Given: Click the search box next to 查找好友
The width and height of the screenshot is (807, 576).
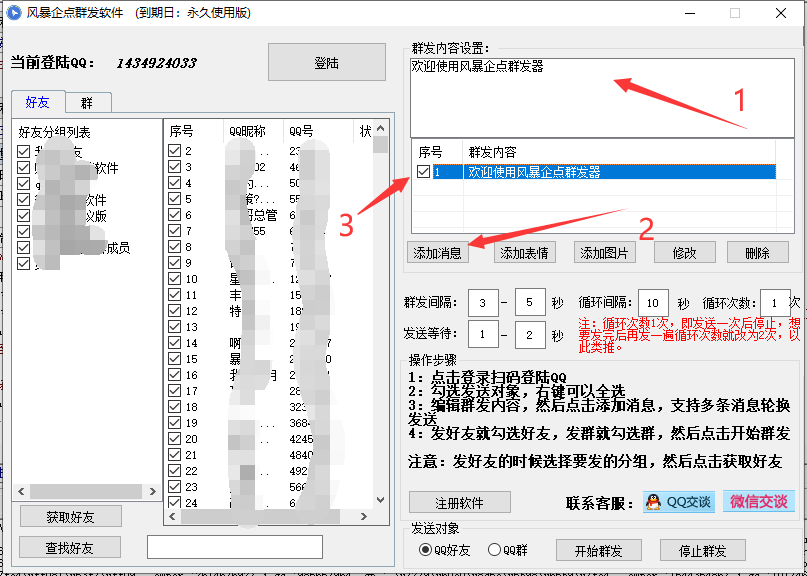Looking at the screenshot, I should click(235, 547).
